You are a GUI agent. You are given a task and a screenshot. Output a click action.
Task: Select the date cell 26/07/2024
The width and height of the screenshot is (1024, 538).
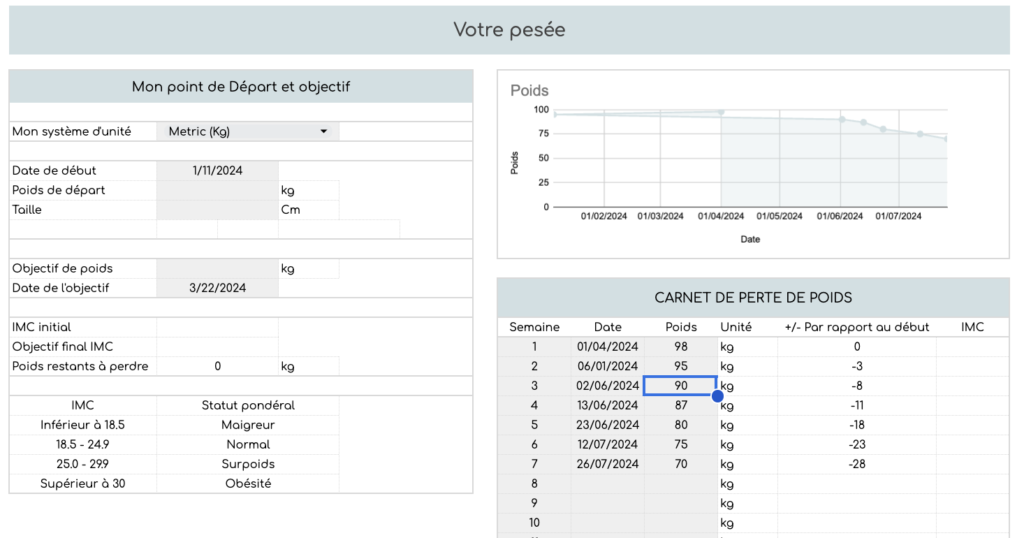tap(607, 463)
